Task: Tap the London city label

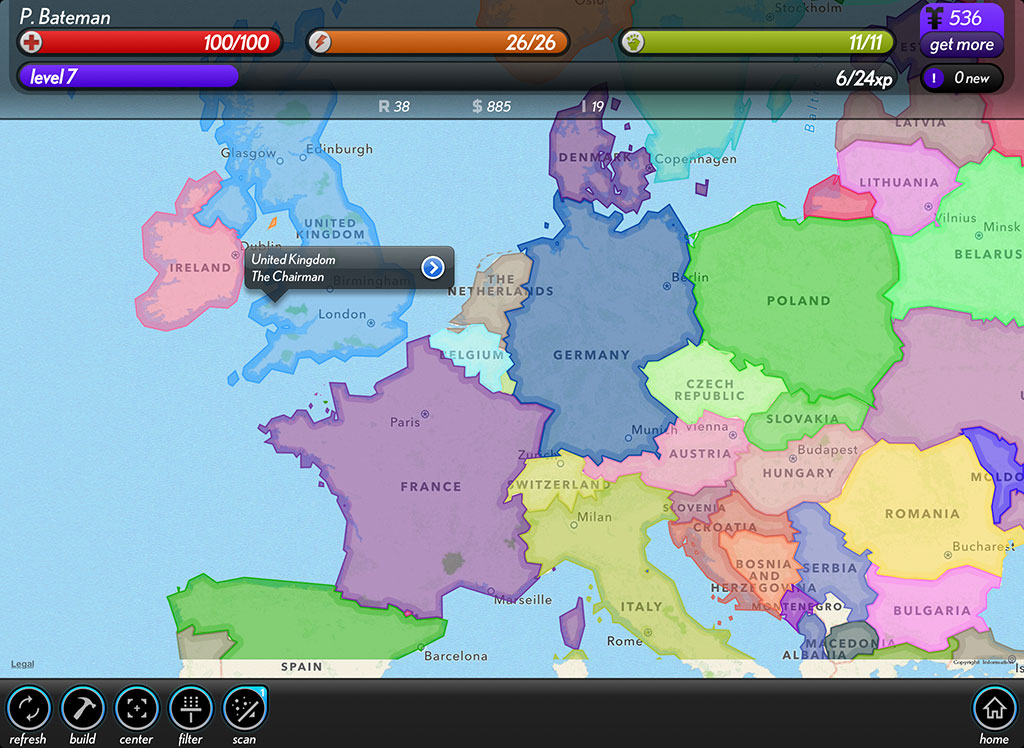Action: point(342,314)
